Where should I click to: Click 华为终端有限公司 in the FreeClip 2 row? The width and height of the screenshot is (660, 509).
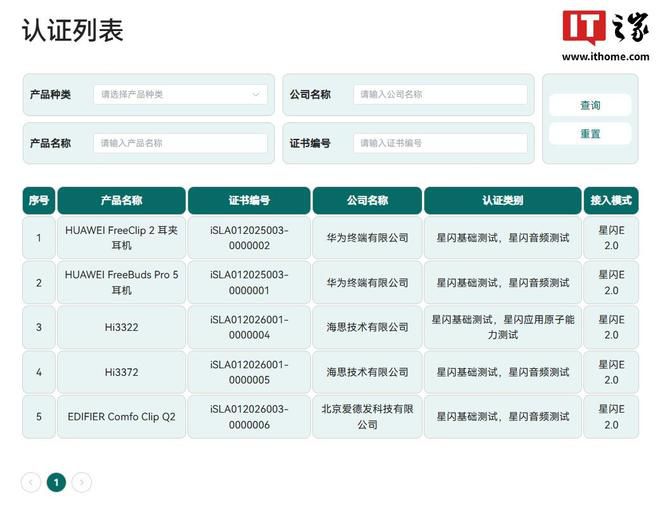[x=367, y=238]
